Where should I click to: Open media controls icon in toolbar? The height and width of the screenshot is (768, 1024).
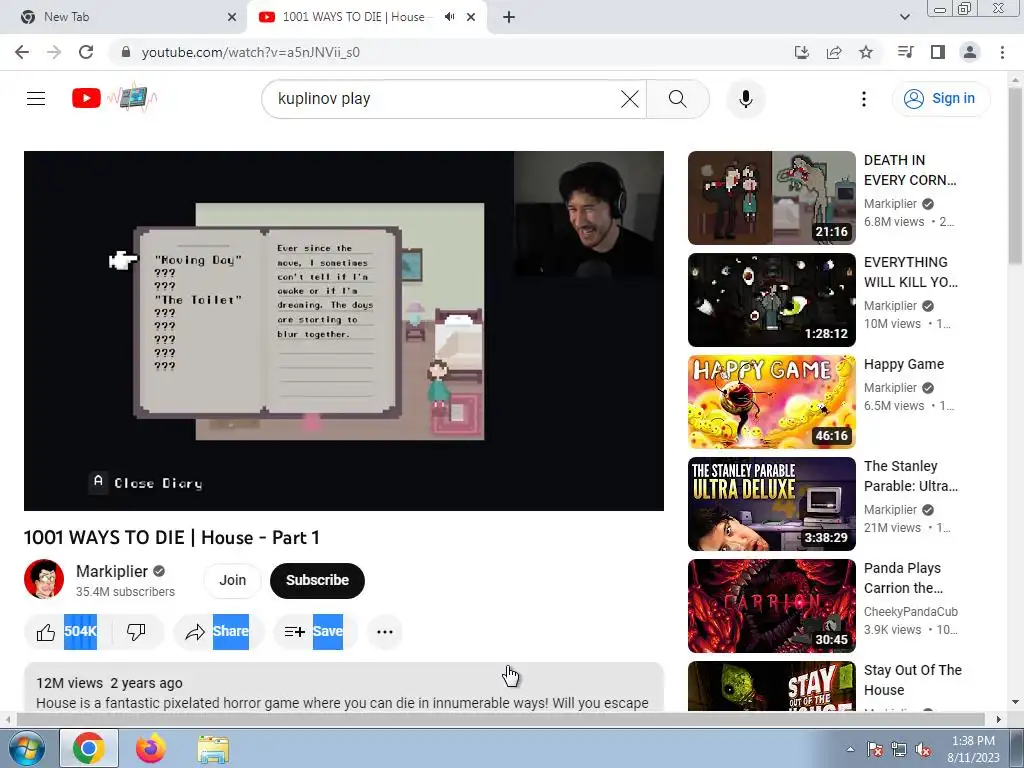(x=905, y=52)
